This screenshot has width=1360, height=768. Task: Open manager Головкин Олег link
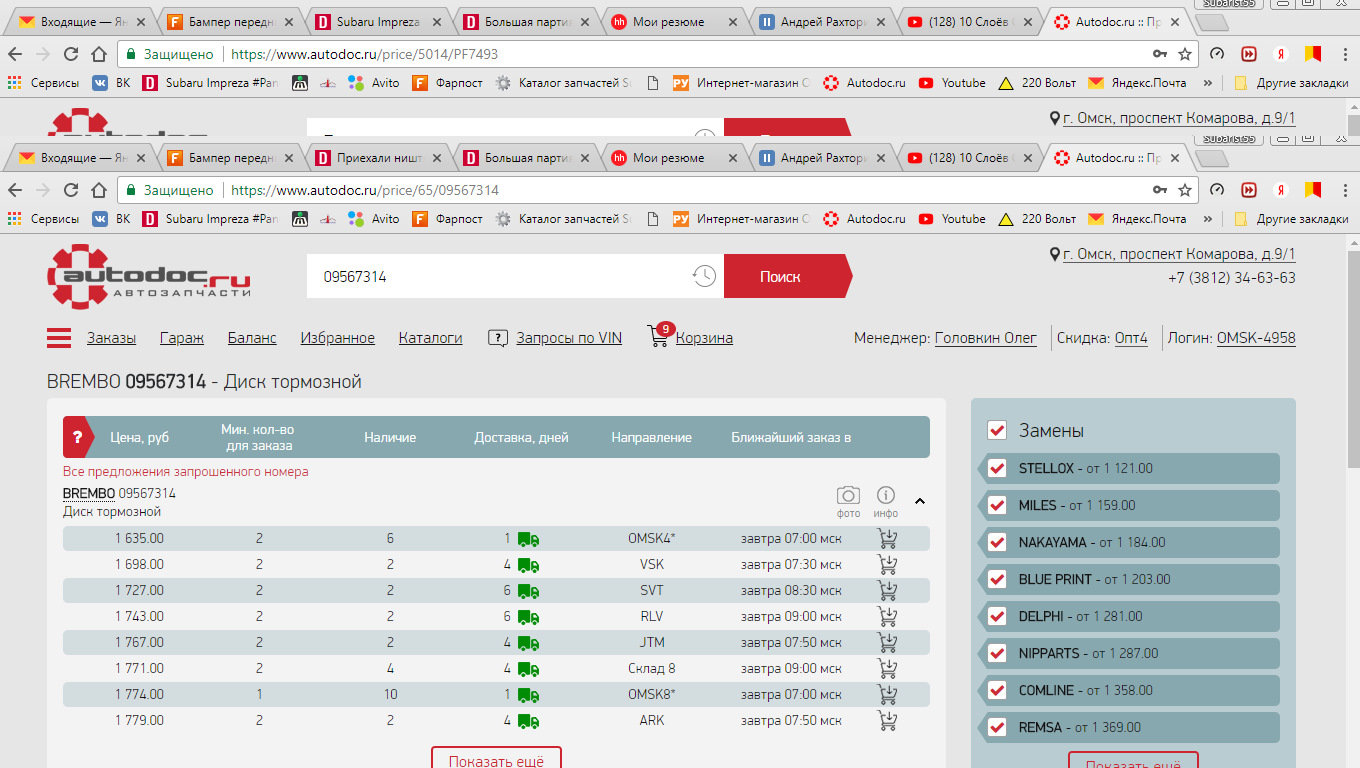point(986,338)
